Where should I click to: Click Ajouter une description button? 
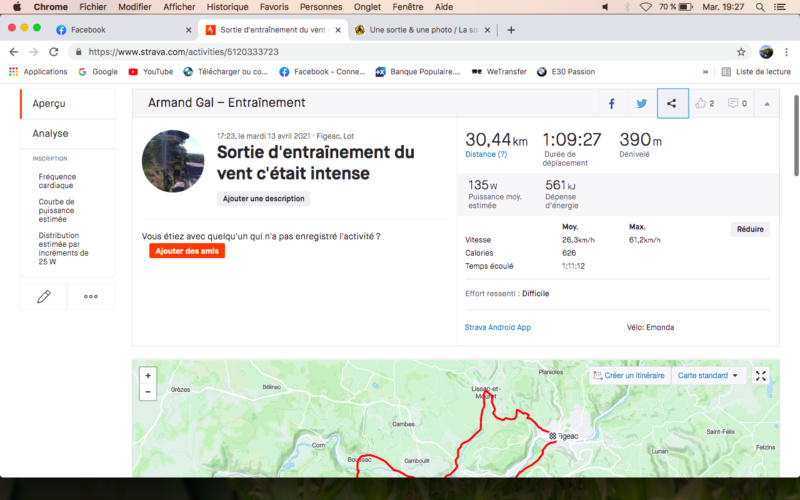263,198
